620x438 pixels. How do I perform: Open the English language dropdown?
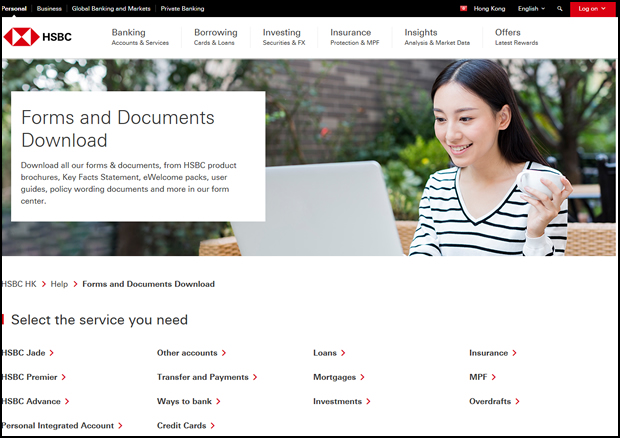(531, 8)
